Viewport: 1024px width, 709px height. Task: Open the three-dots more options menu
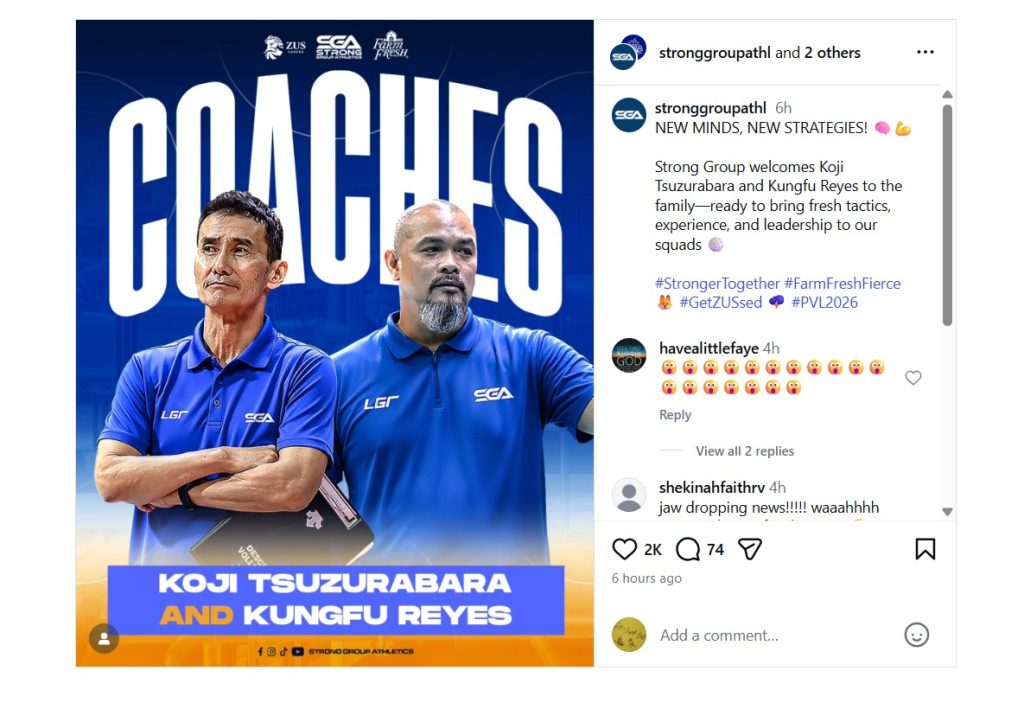925,52
